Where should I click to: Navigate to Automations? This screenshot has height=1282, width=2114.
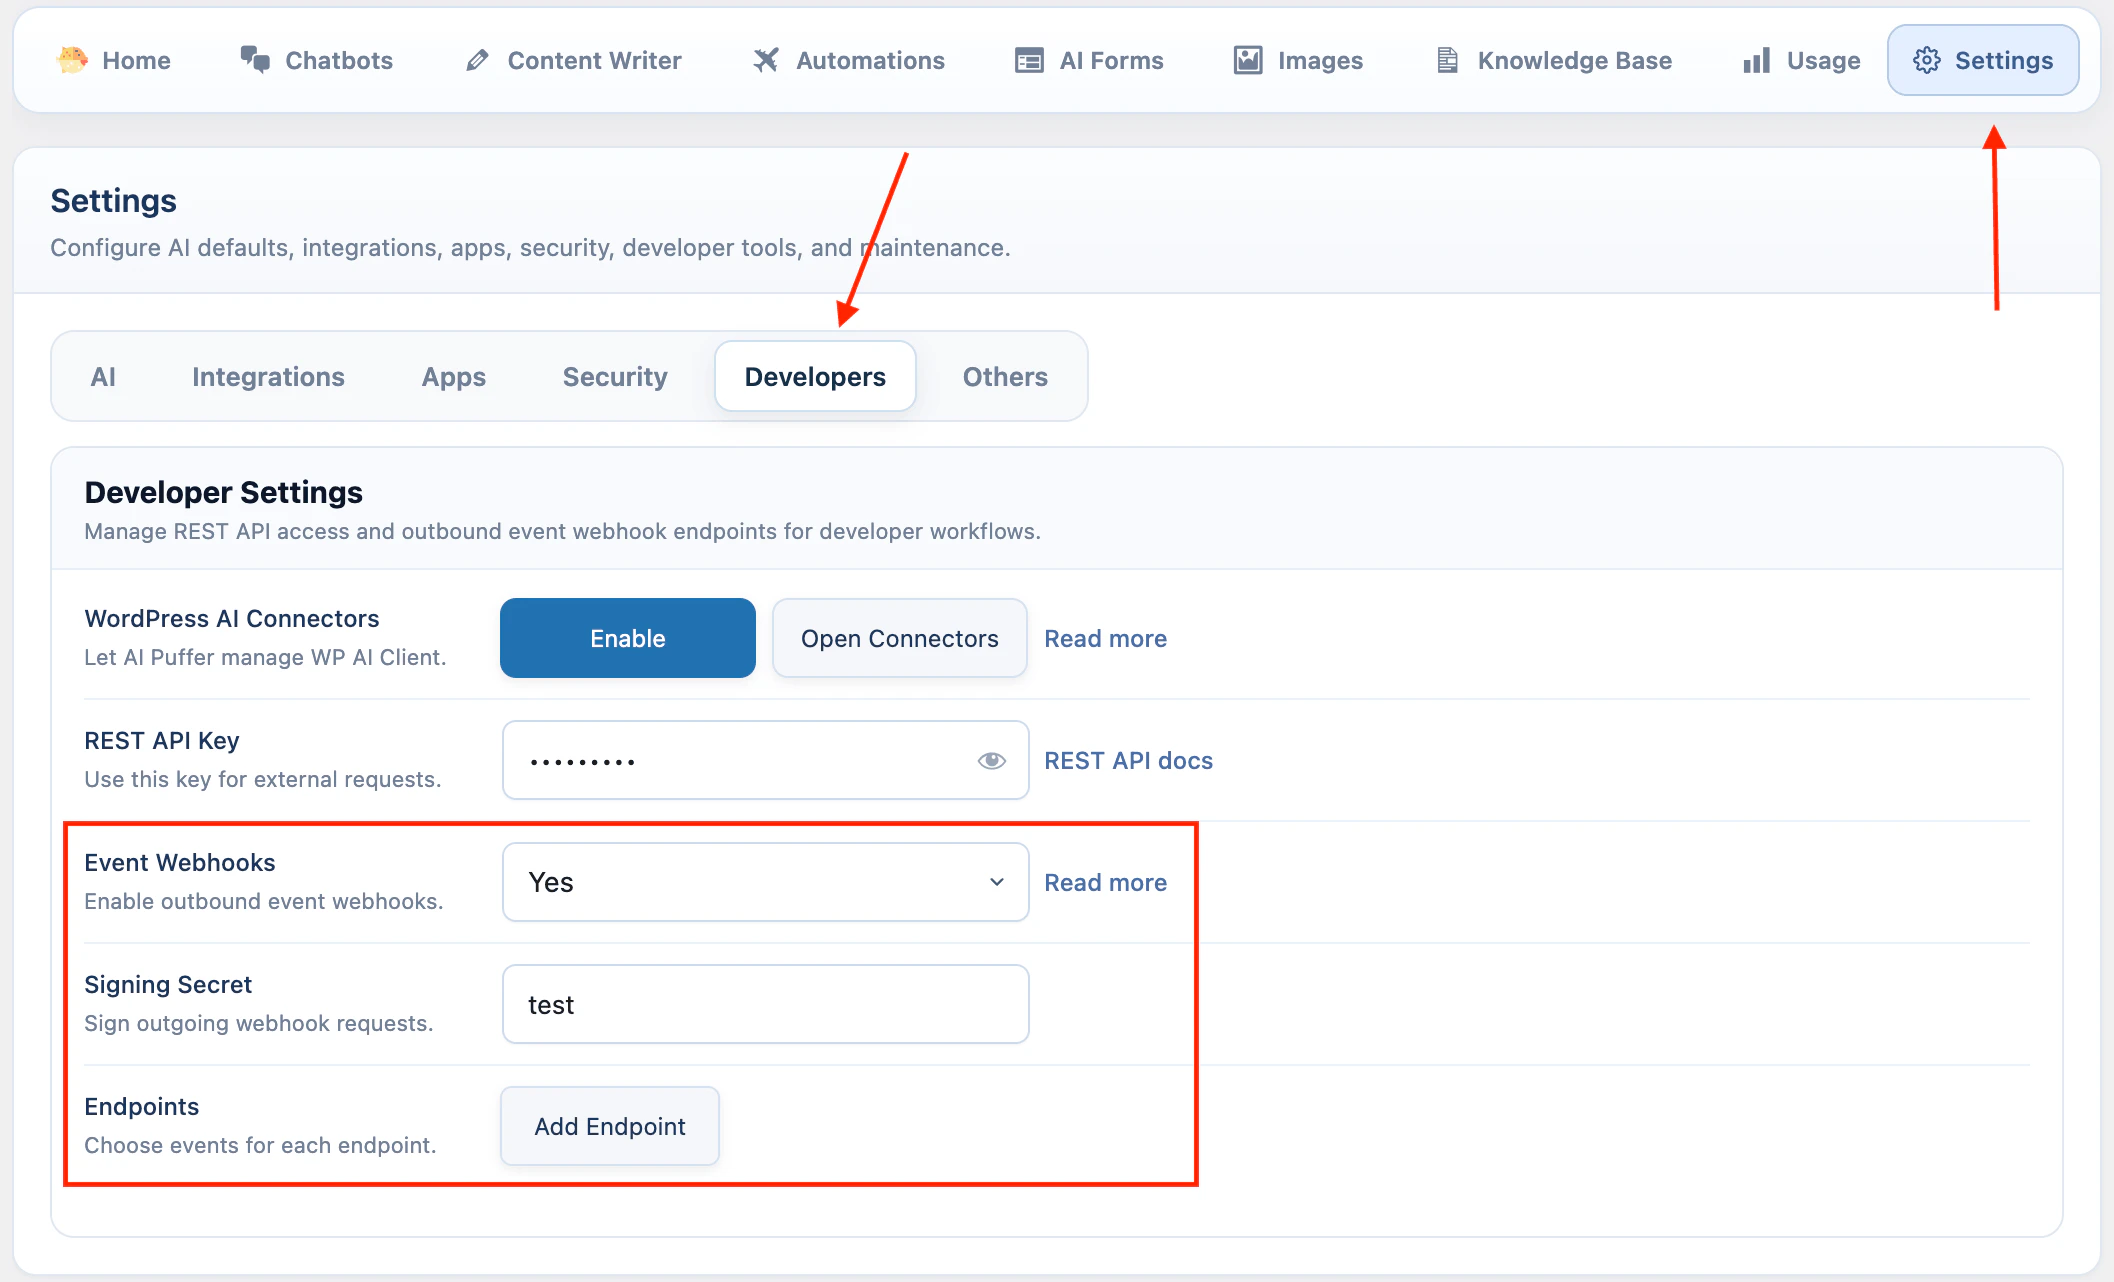849,60
